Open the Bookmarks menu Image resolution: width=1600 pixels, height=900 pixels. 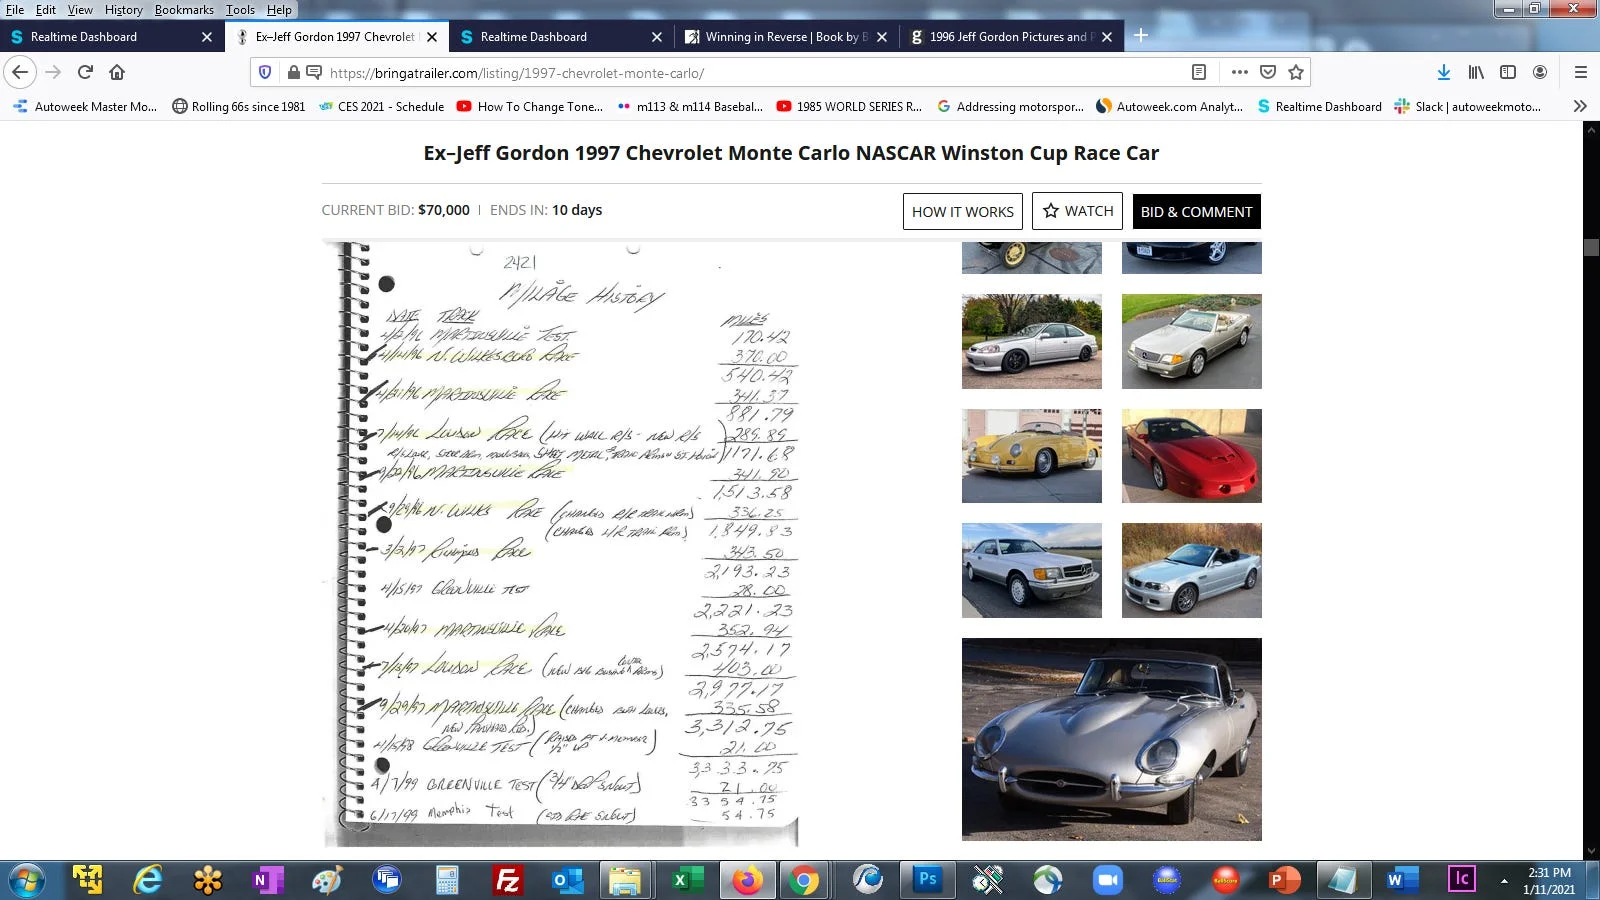click(184, 9)
